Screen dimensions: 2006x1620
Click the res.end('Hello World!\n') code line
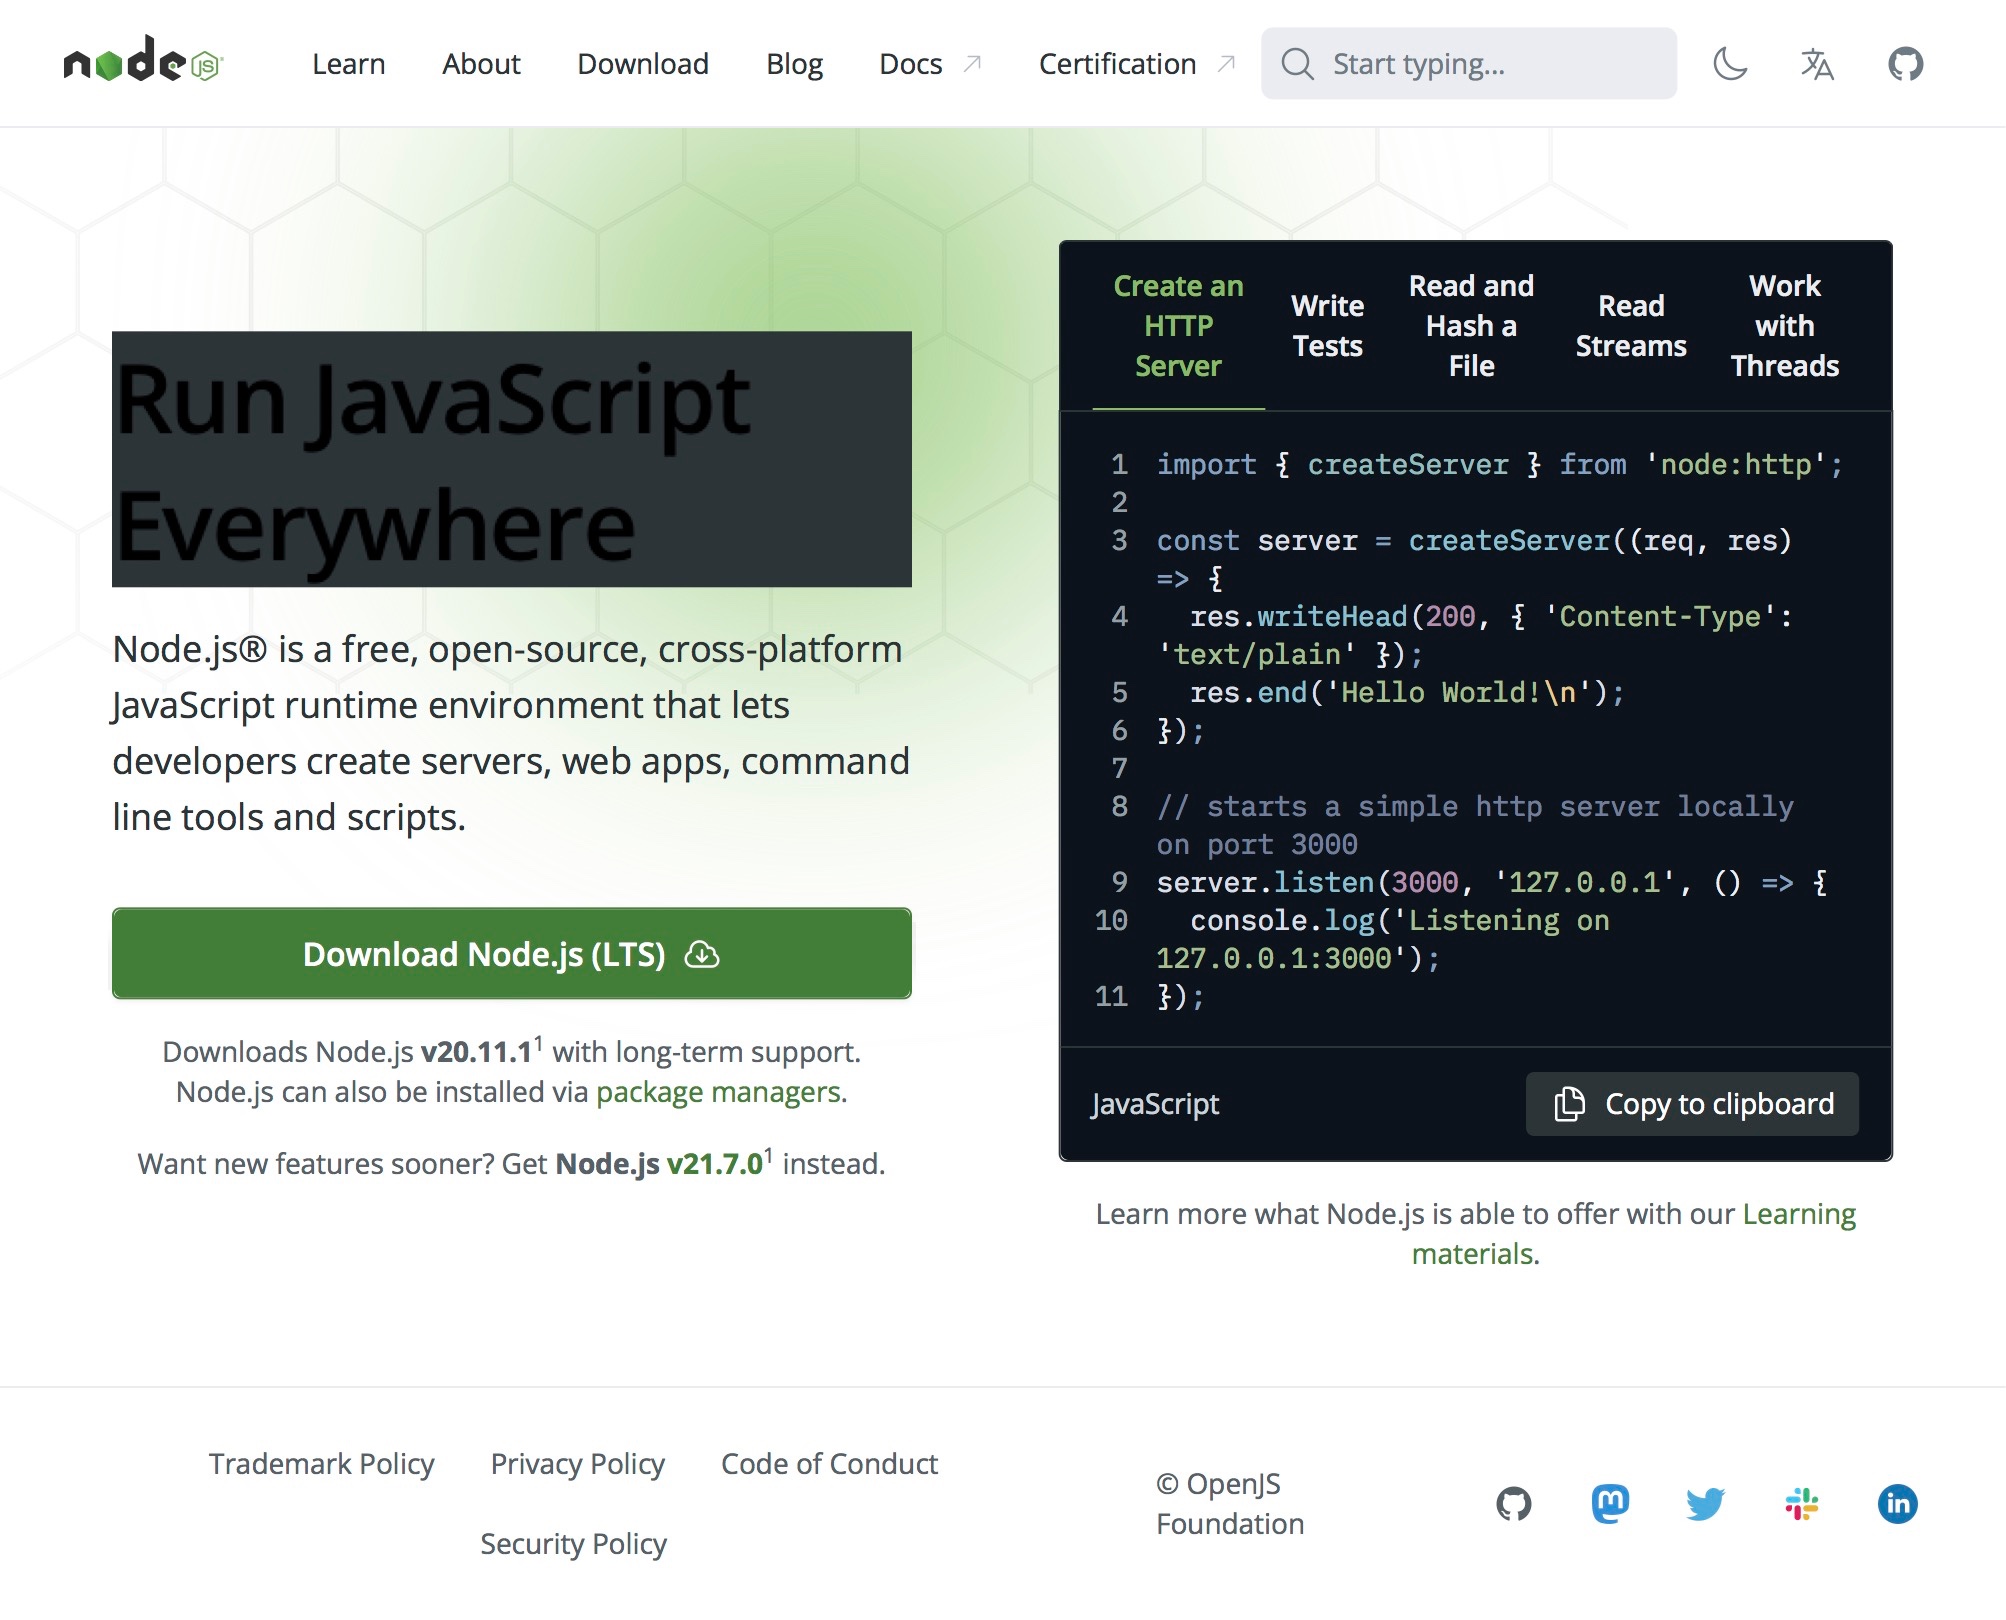(1406, 692)
